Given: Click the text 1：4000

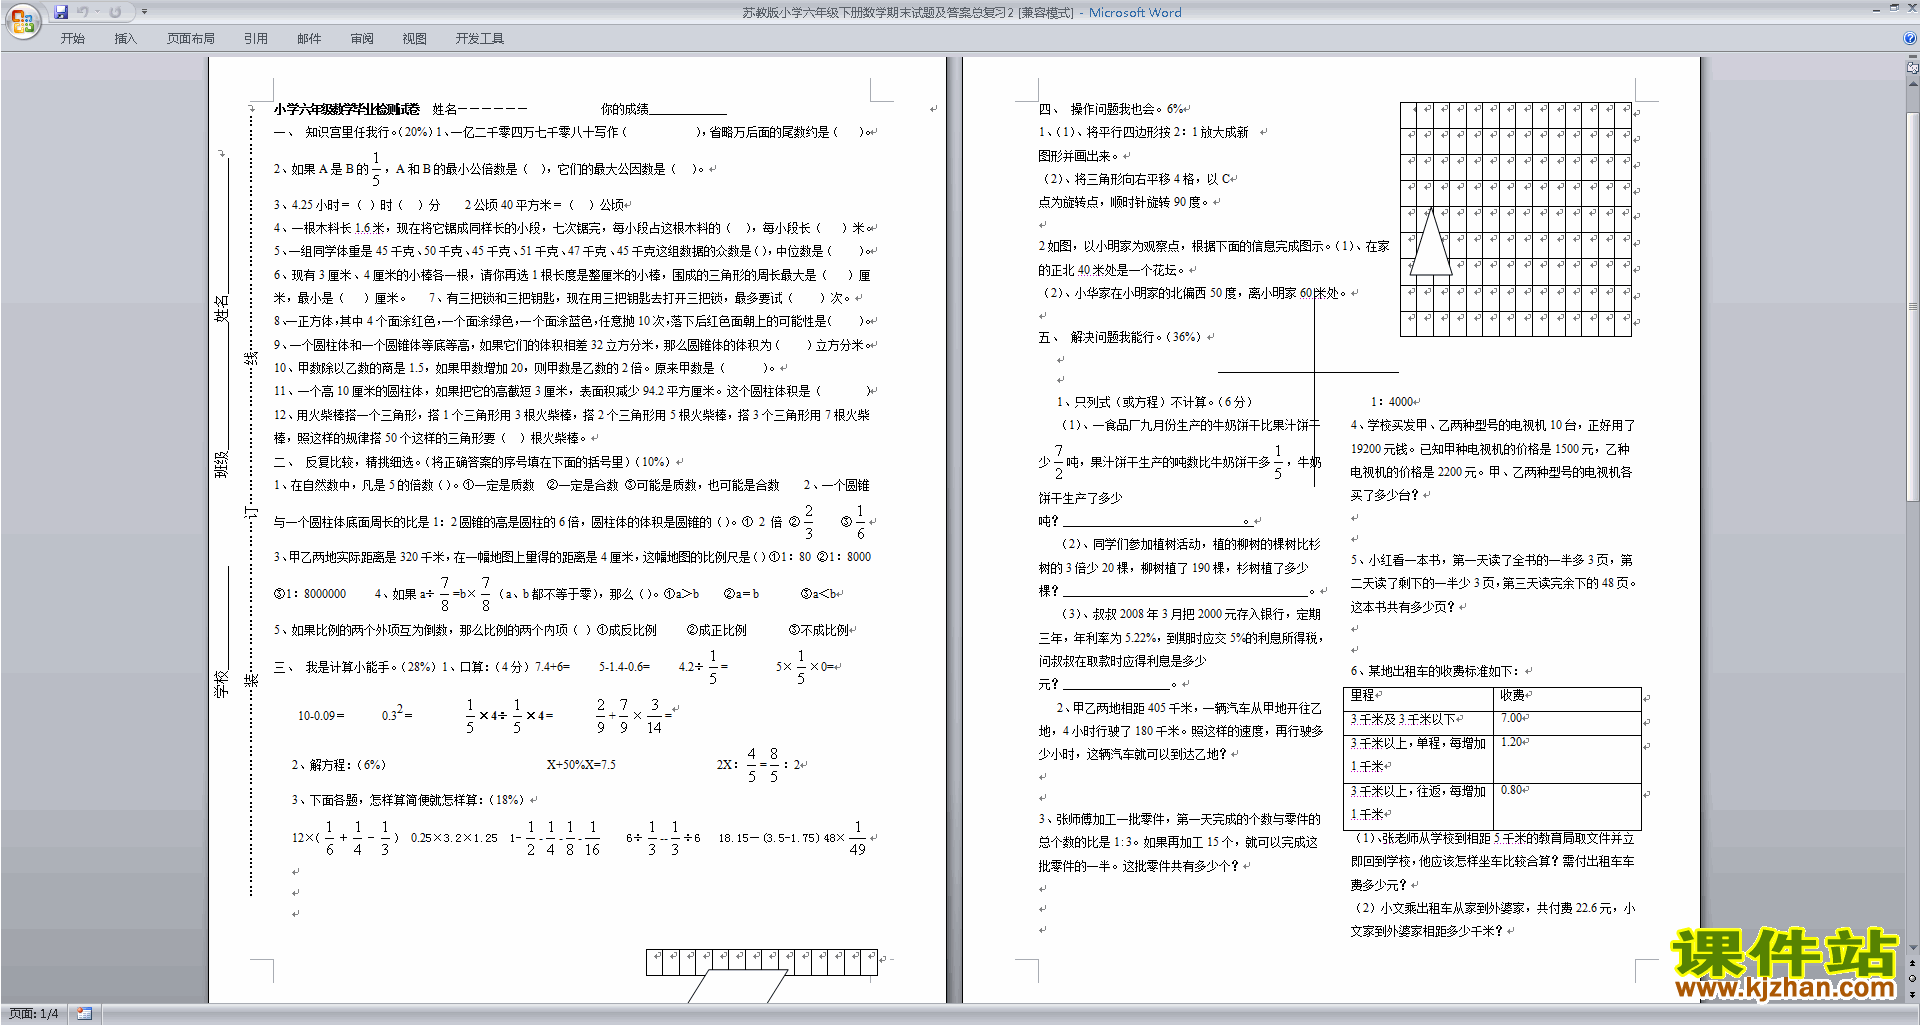Looking at the screenshot, I should click(1392, 402).
